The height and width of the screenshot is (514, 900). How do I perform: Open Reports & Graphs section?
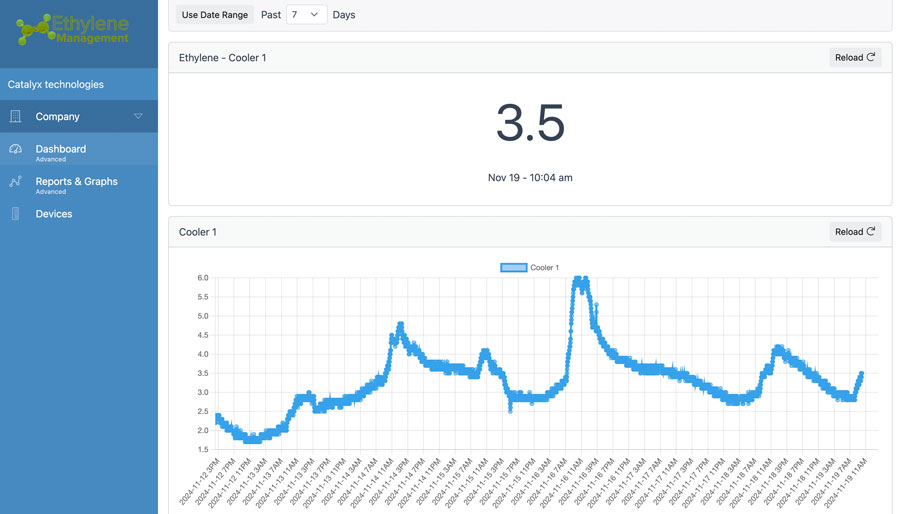click(79, 182)
